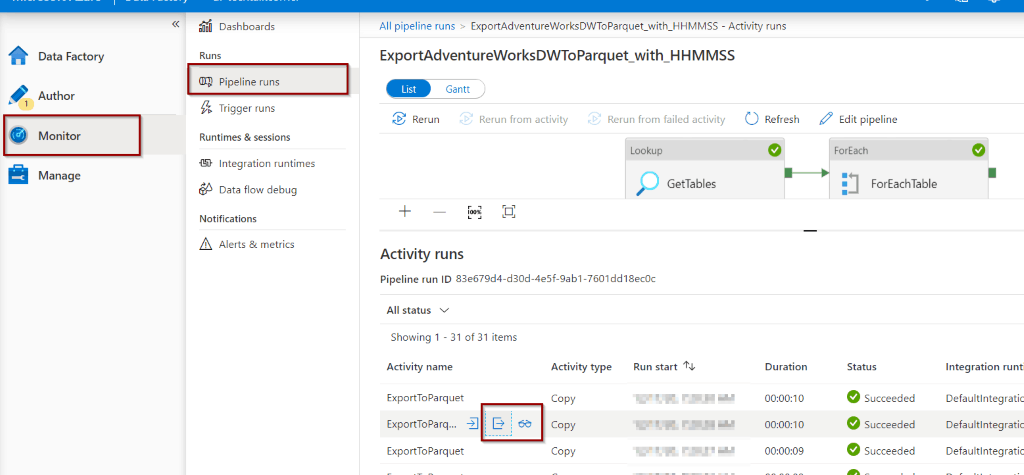Open details via the eyeglasses icon
The width and height of the screenshot is (1024, 475).
(525, 424)
